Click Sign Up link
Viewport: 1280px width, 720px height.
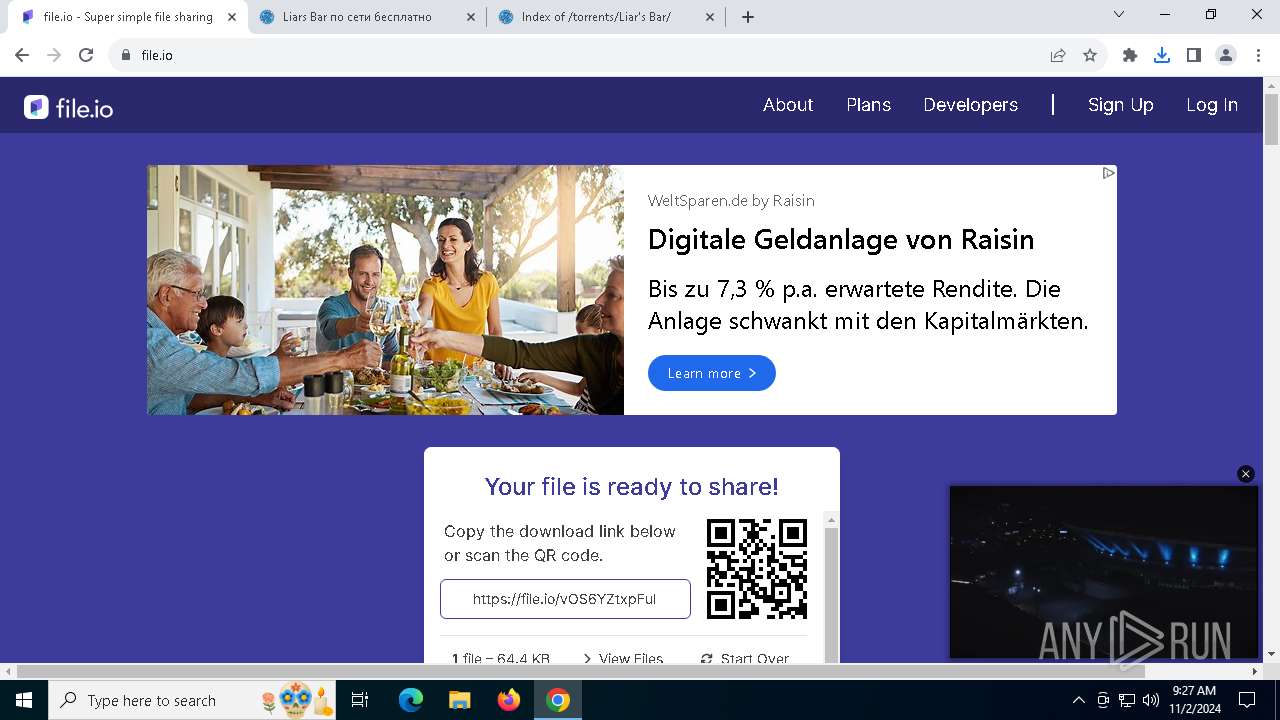click(1120, 105)
